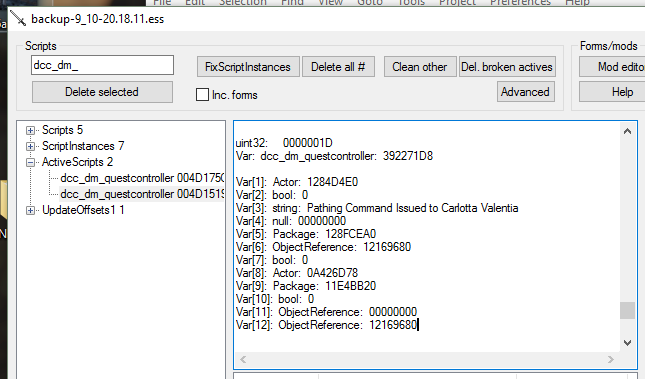Click the 'Var[8]: Actor: 0A426D78' line
Image resolution: width=645 pixels, height=379 pixels.
click(297, 273)
